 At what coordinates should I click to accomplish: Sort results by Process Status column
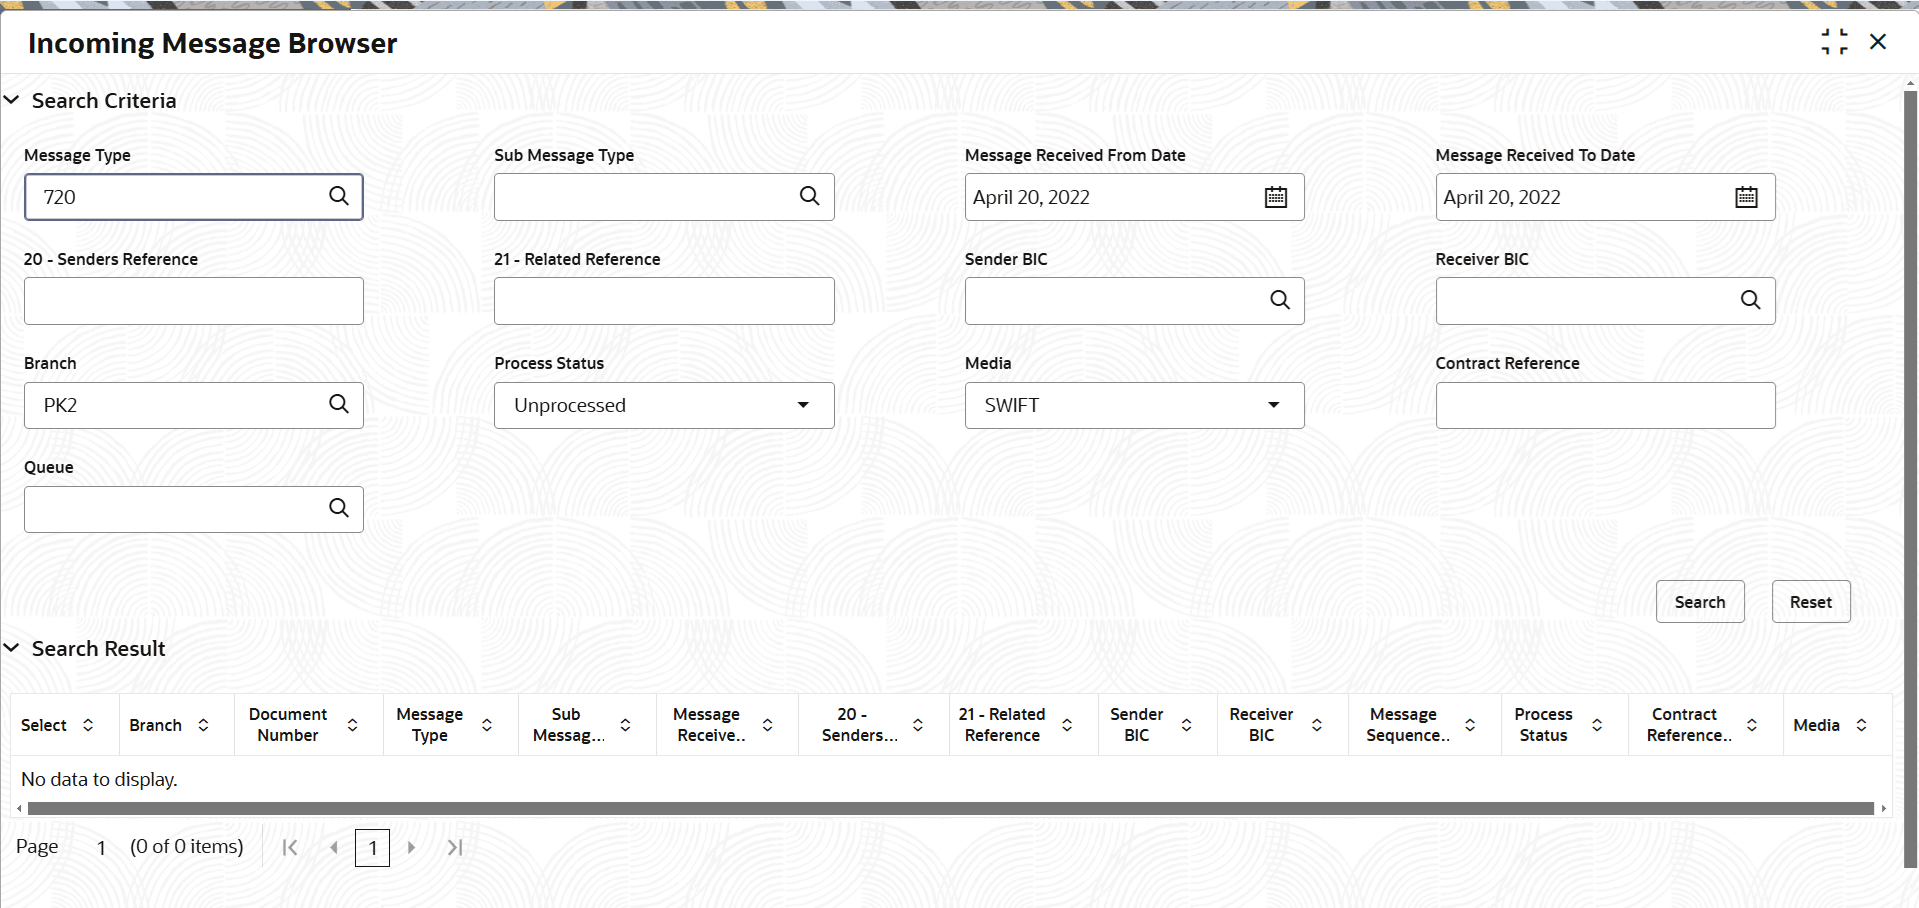click(1597, 725)
